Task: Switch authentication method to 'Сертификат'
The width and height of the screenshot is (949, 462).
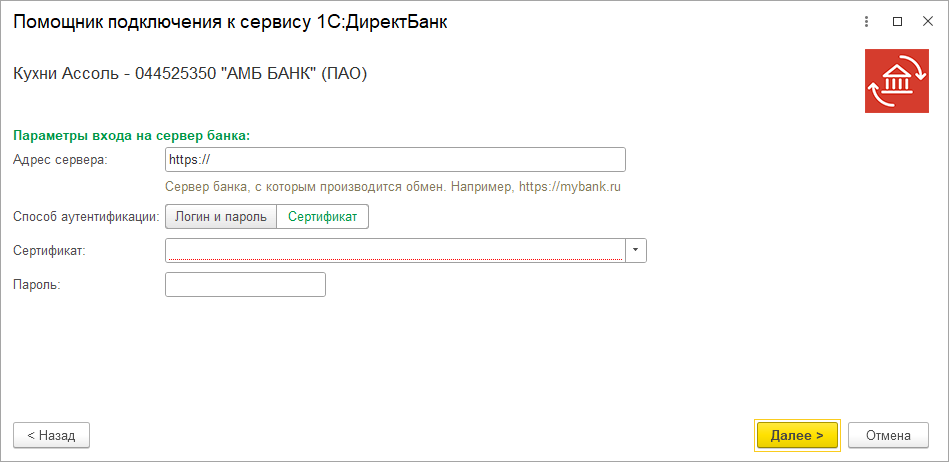Action: point(322,216)
